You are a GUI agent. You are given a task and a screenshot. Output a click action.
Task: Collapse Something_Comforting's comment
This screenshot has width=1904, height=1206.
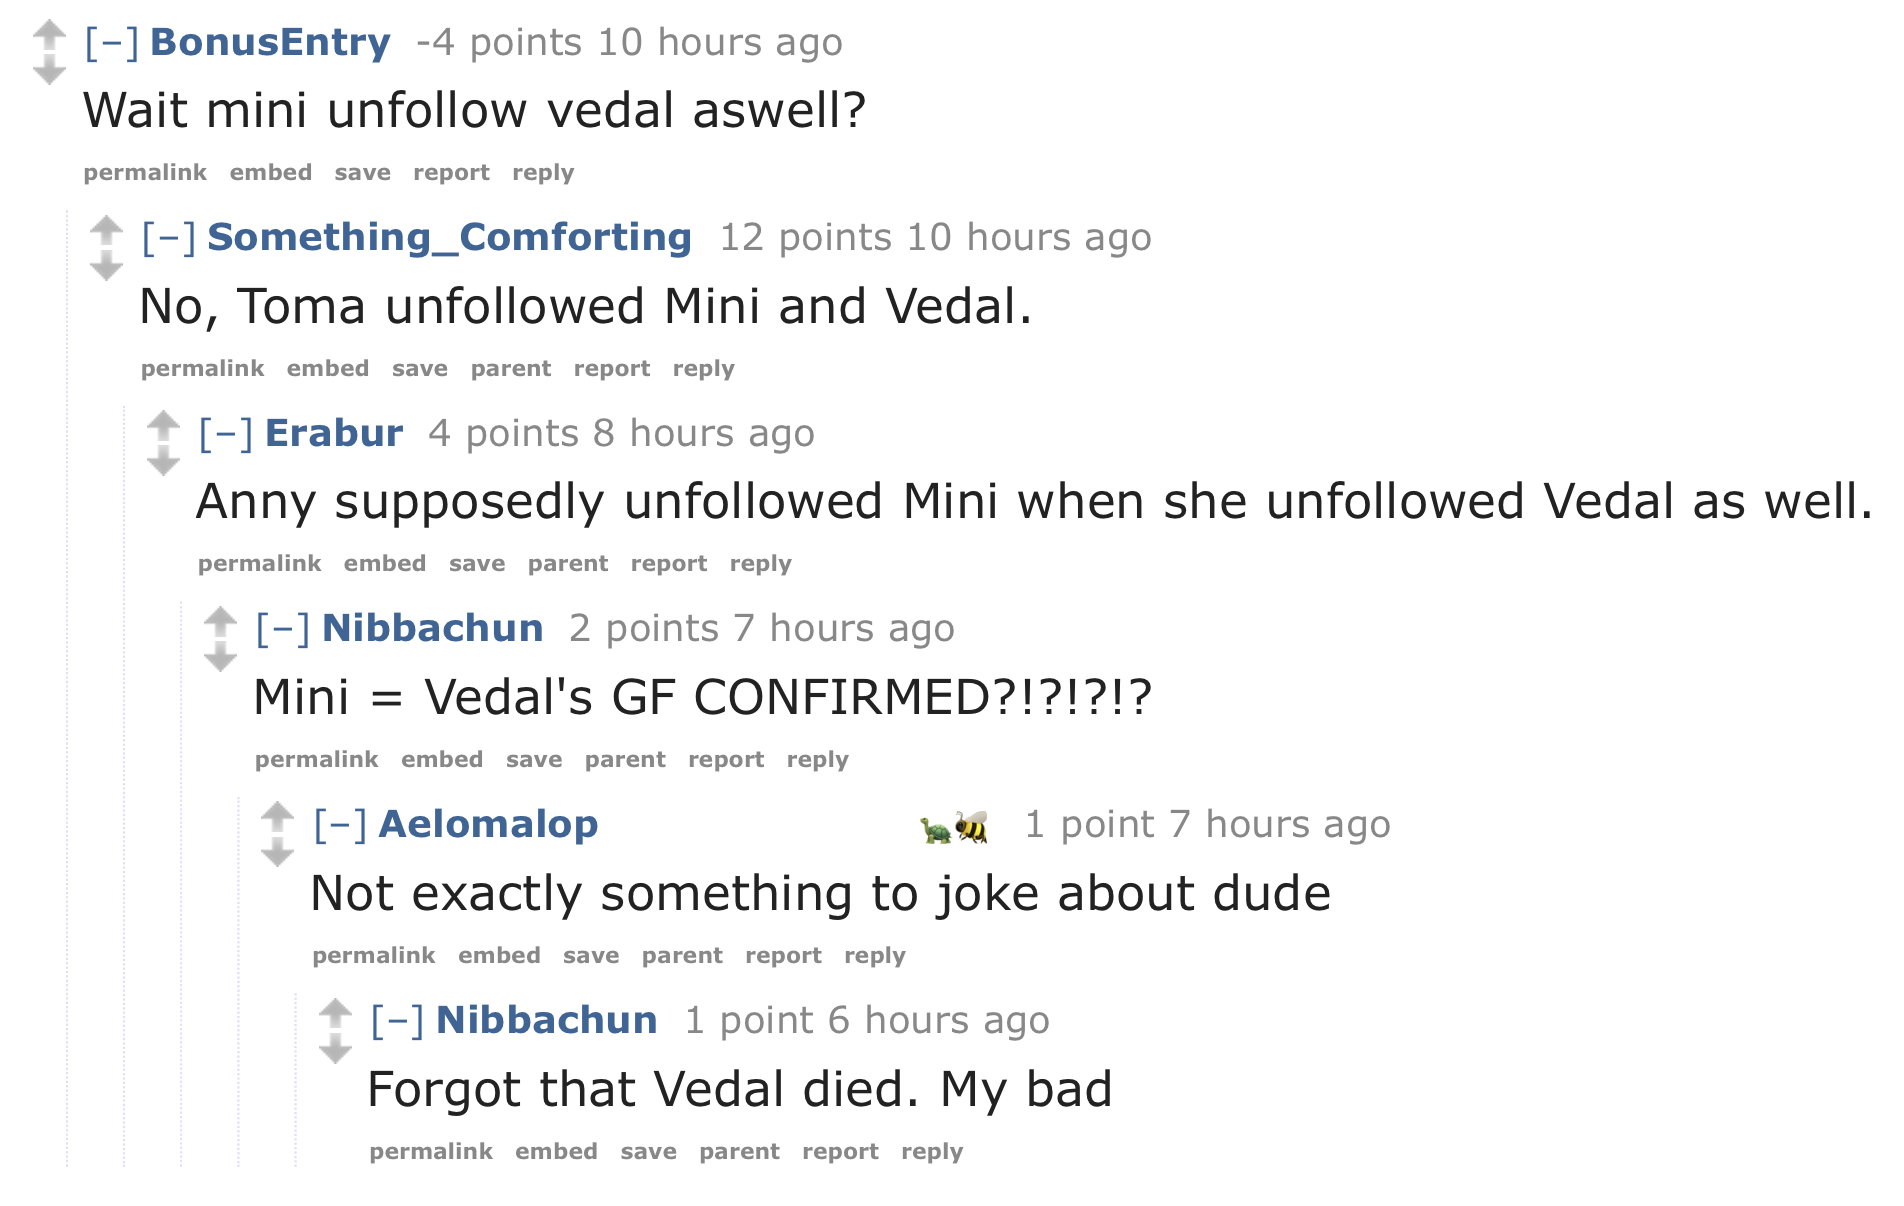(x=169, y=238)
